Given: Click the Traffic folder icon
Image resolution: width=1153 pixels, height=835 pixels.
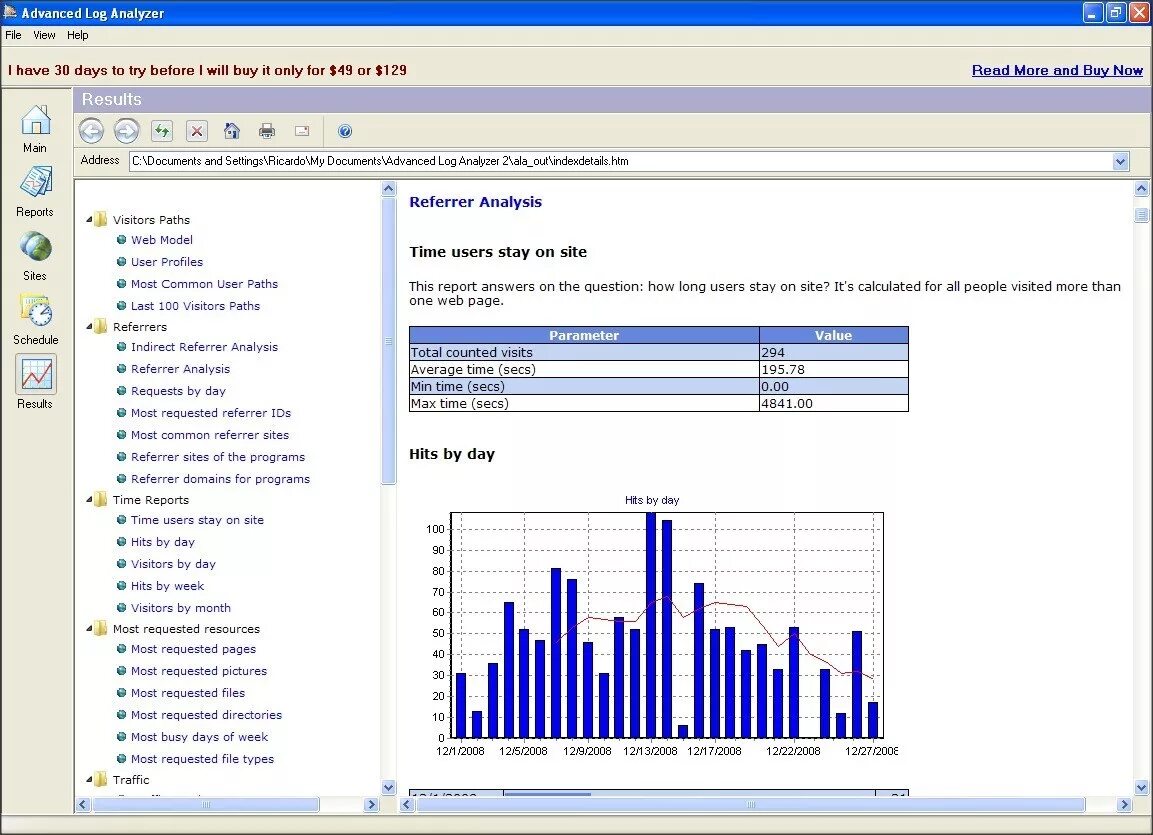Looking at the screenshot, I should tap(101, 779).
